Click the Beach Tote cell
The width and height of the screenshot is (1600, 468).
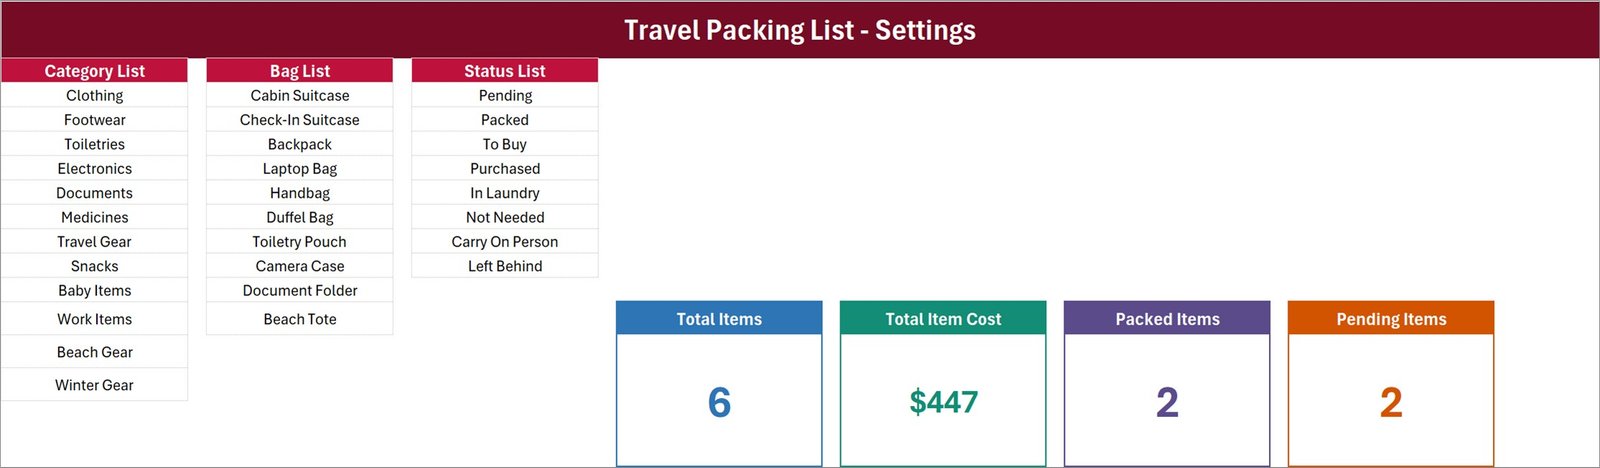(300, 319)
